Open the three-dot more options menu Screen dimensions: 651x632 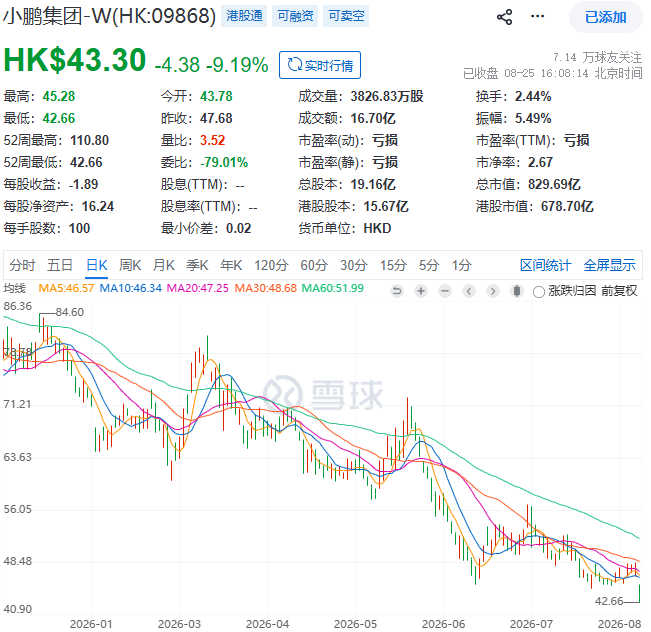click(537, 17)
